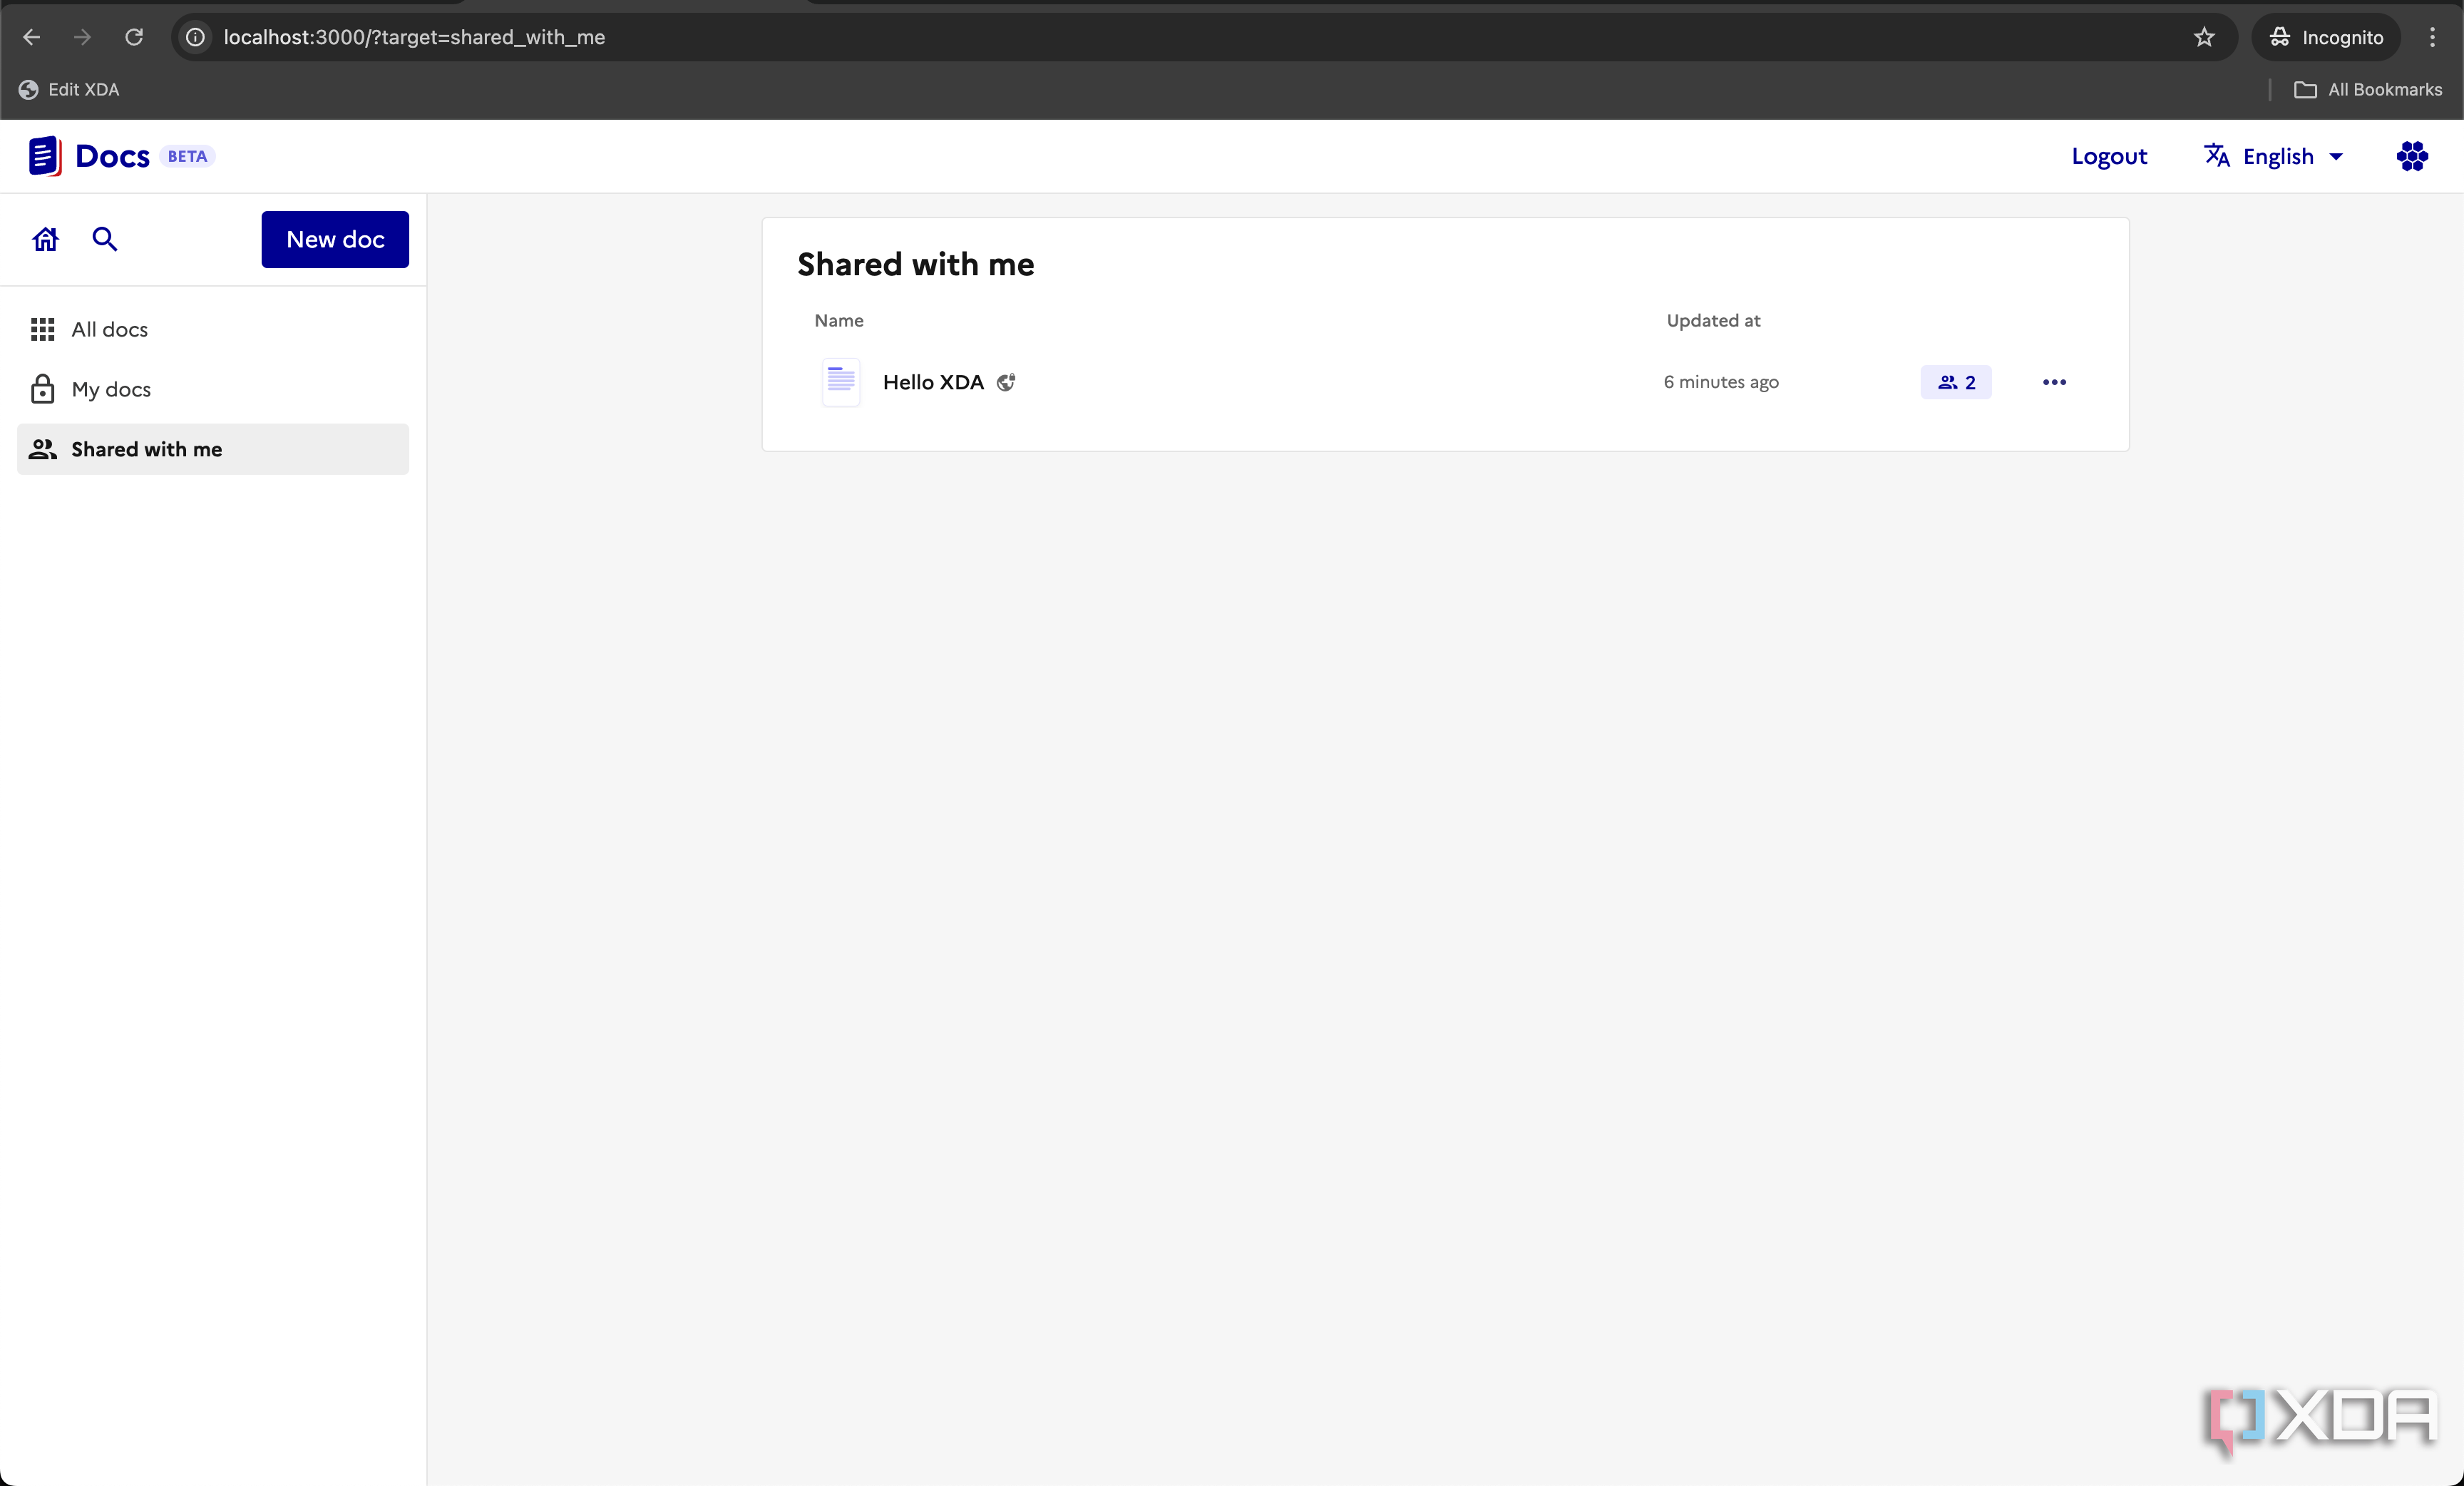This screenshot has width=2464, height=1486.
Task: Bookmark this page with the star icon
Action: pos(2204,37)
